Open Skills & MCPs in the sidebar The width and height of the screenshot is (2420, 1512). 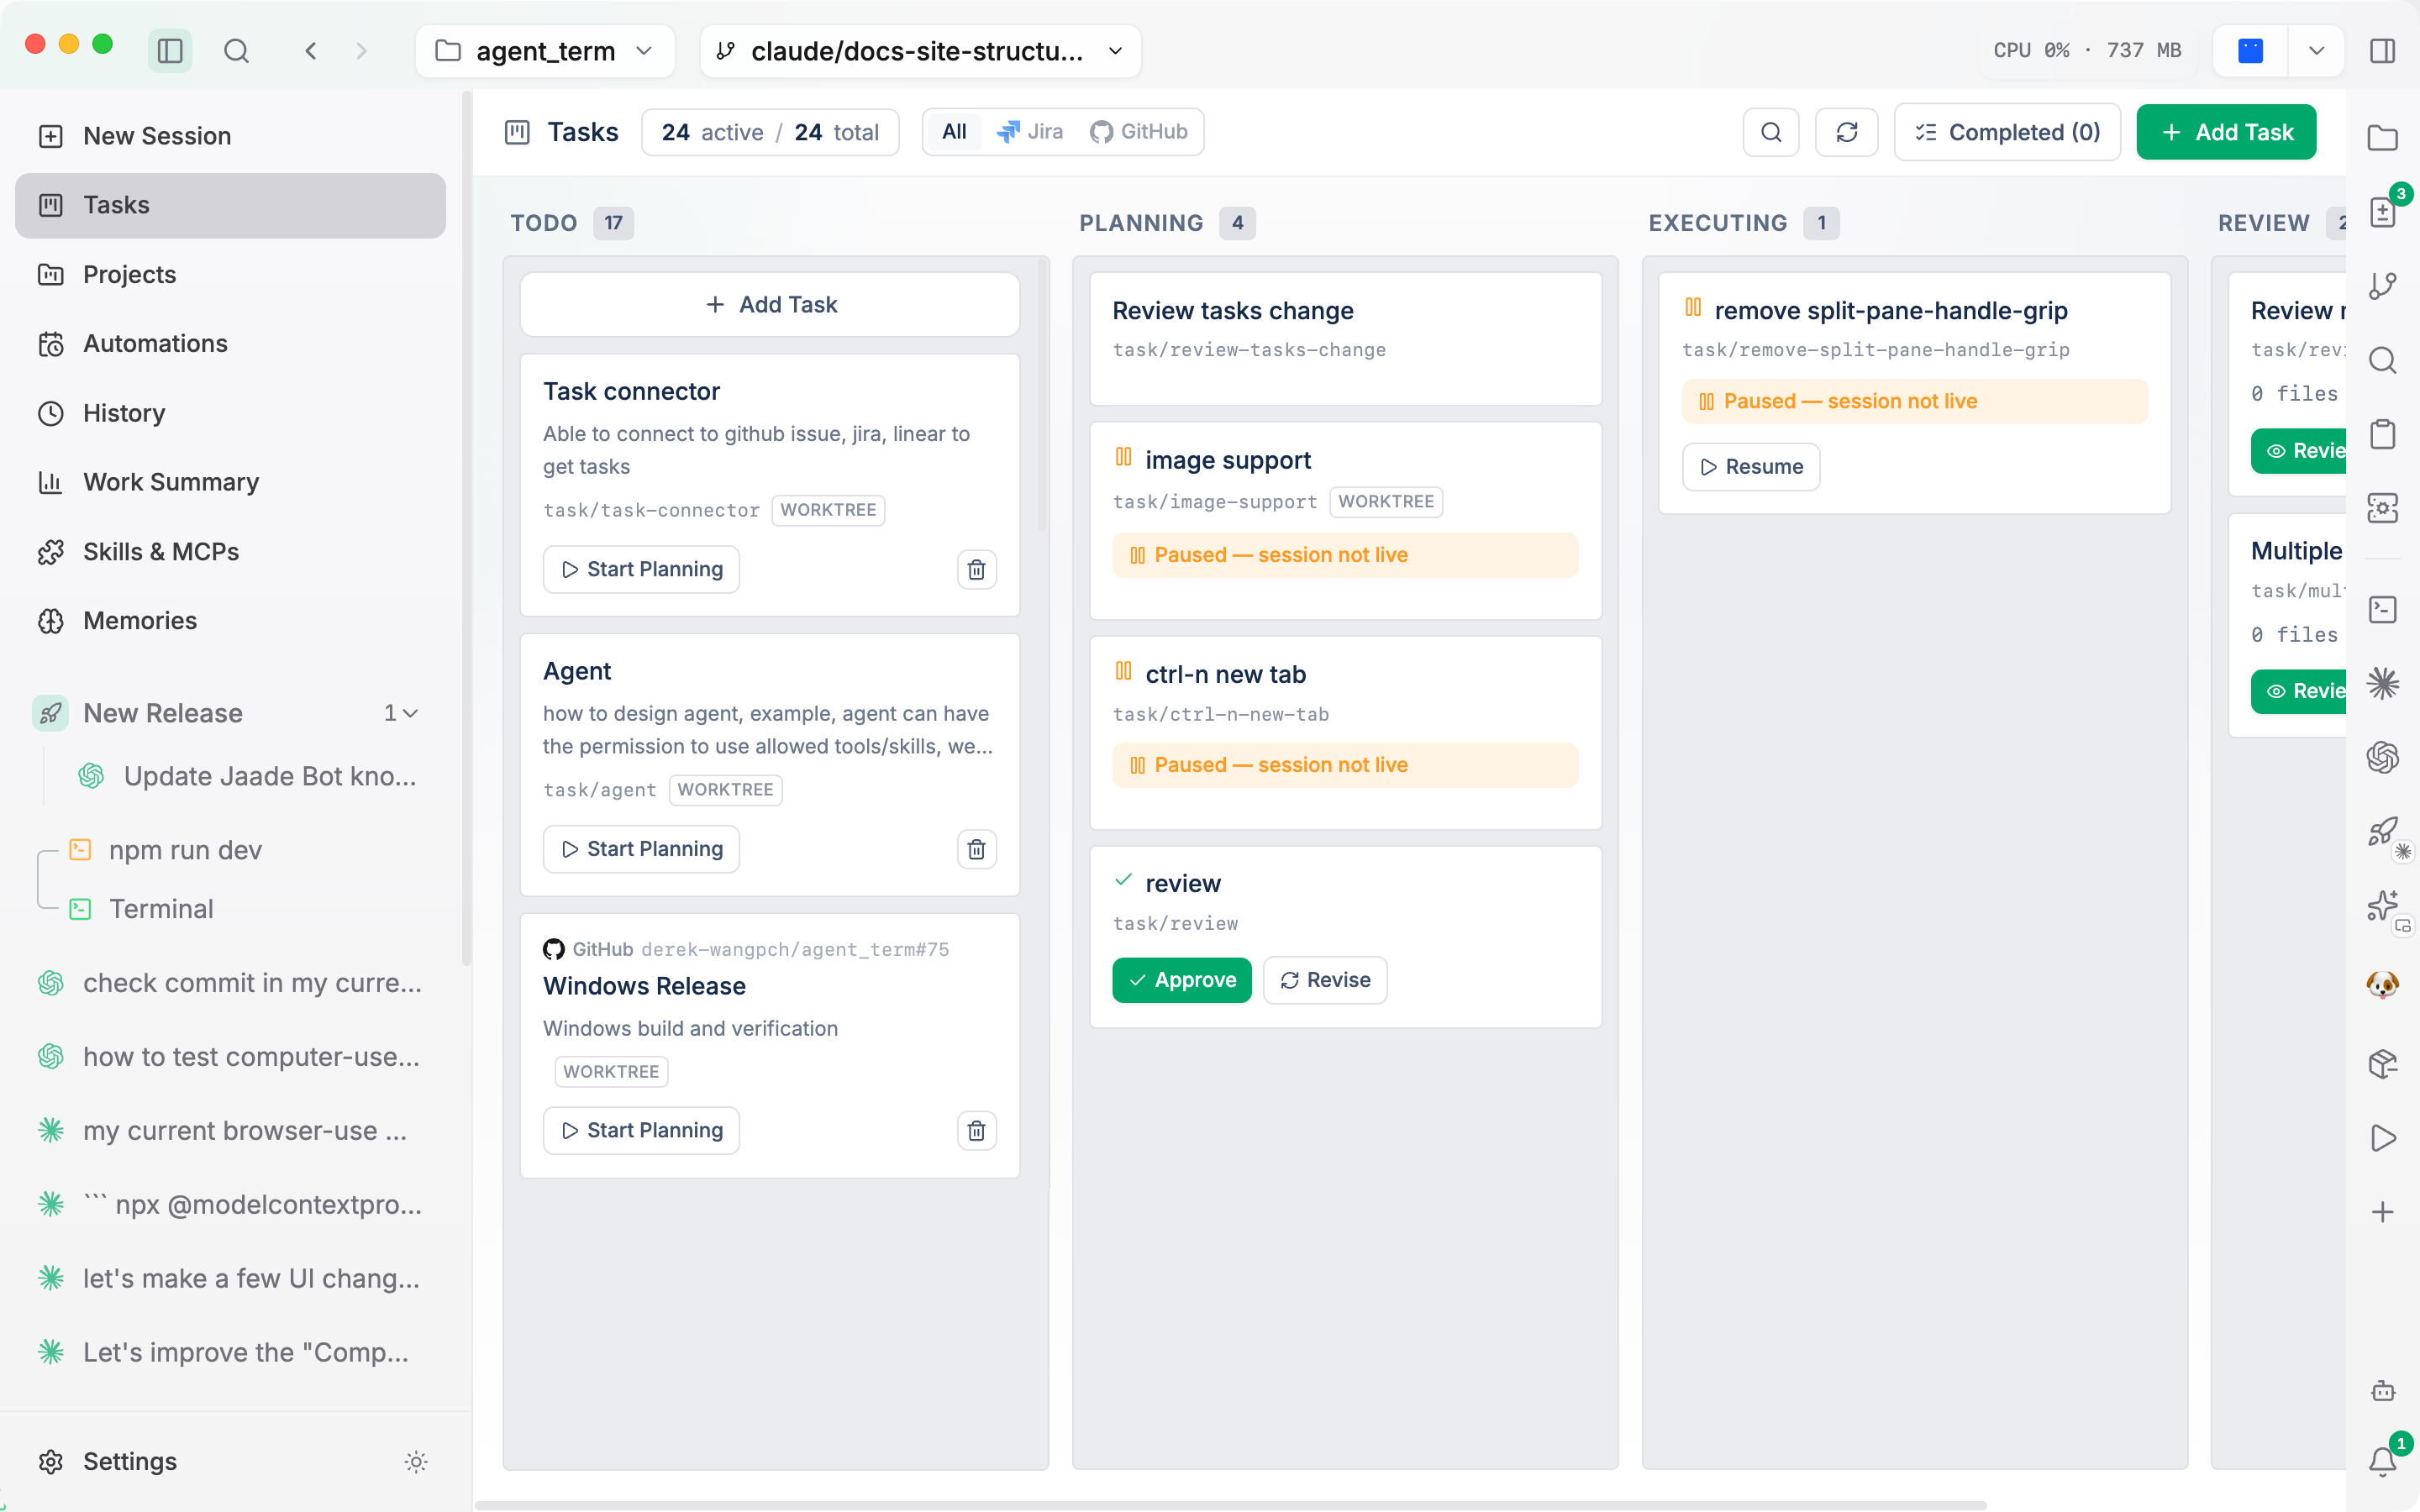click(x=230, y=551)
